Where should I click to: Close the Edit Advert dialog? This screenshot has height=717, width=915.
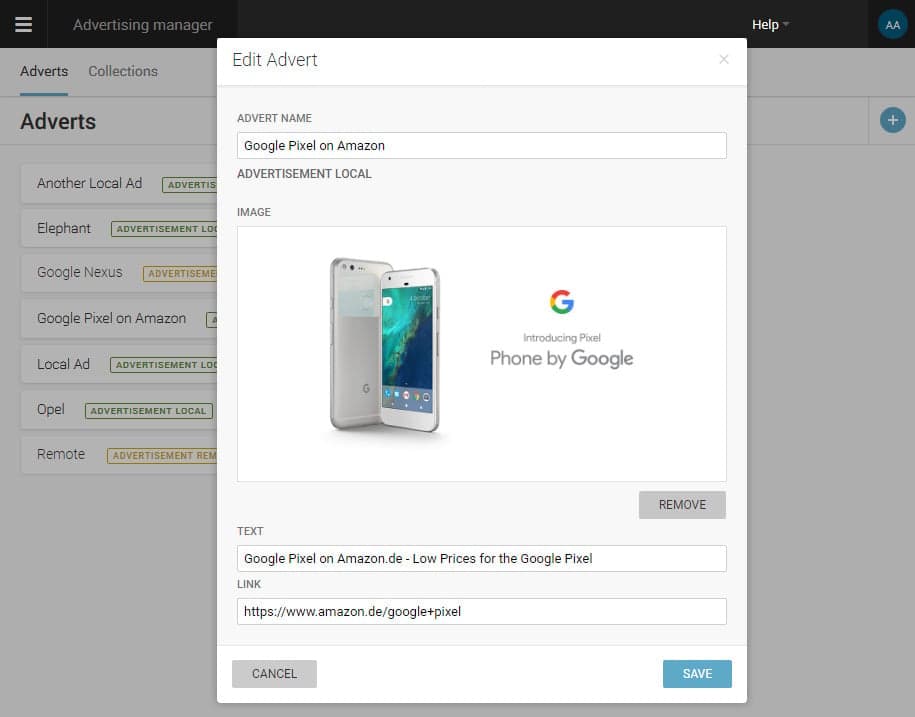pos(724,60)
